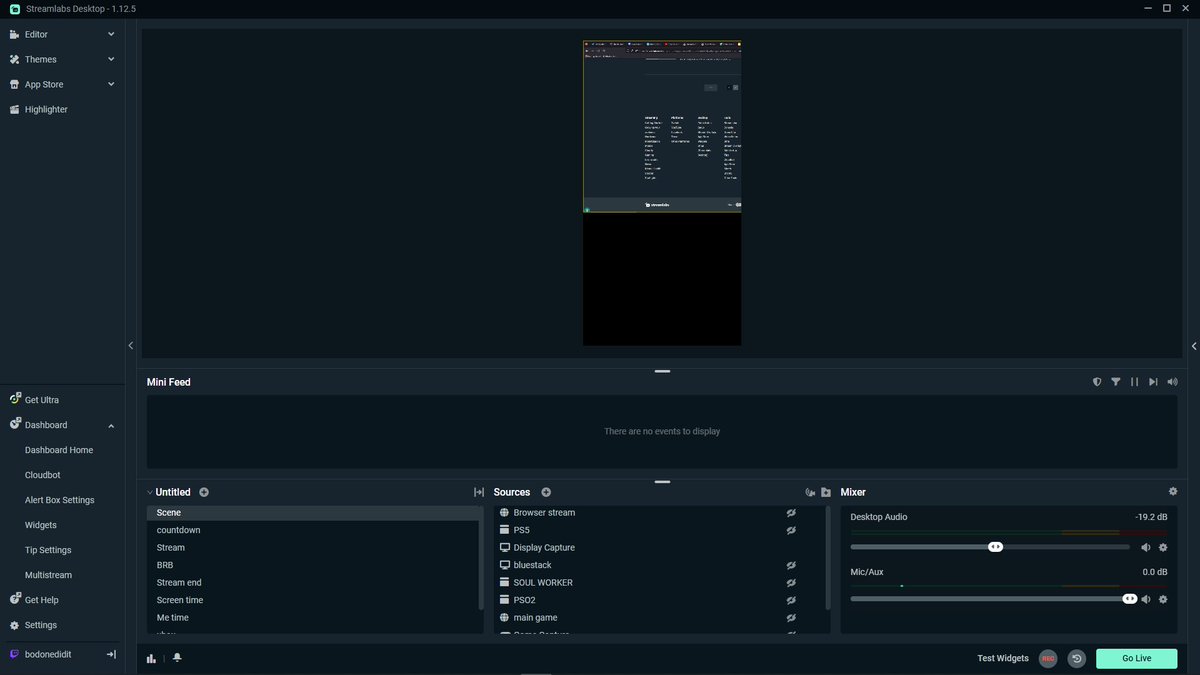Viewport: 1200px width, 675px height.
Task: Show the Browser stream source
Action: (791, 513)
